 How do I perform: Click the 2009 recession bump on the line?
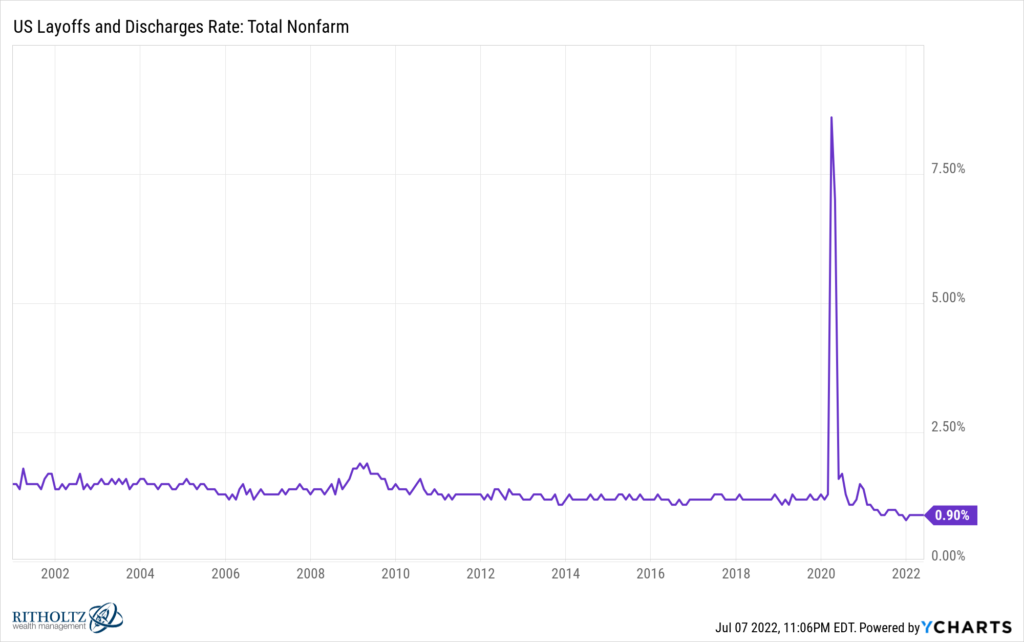(361, 464)
